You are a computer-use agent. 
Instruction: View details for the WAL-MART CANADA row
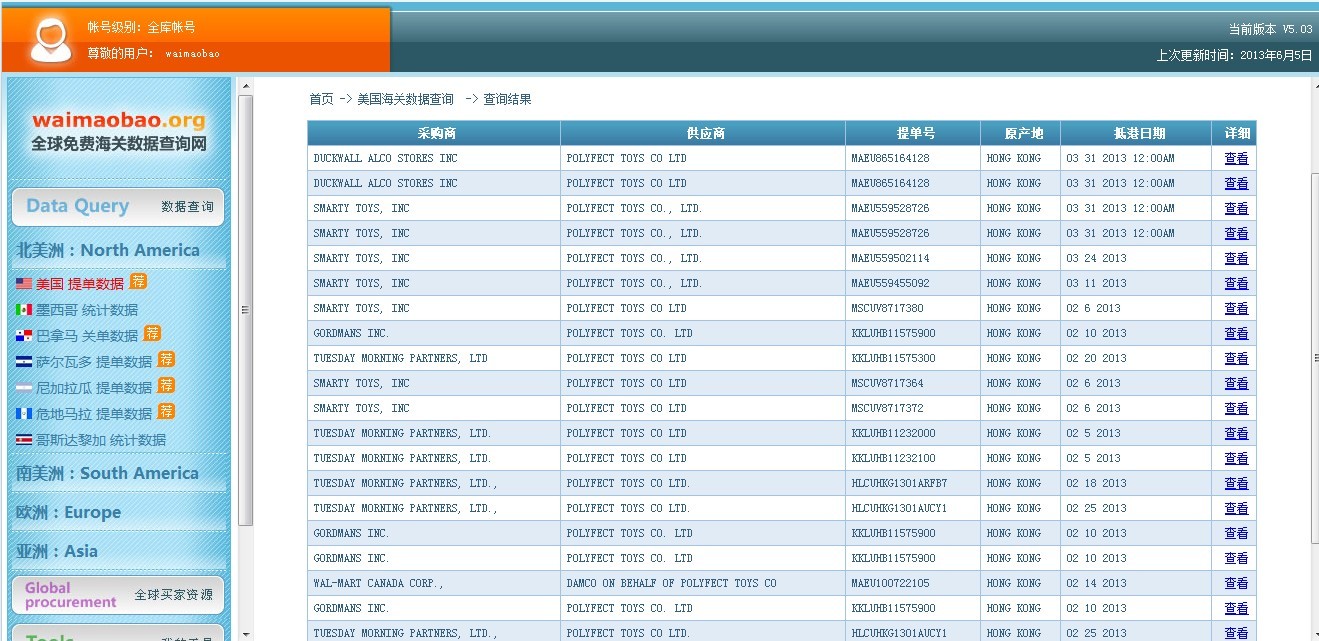1236,583
